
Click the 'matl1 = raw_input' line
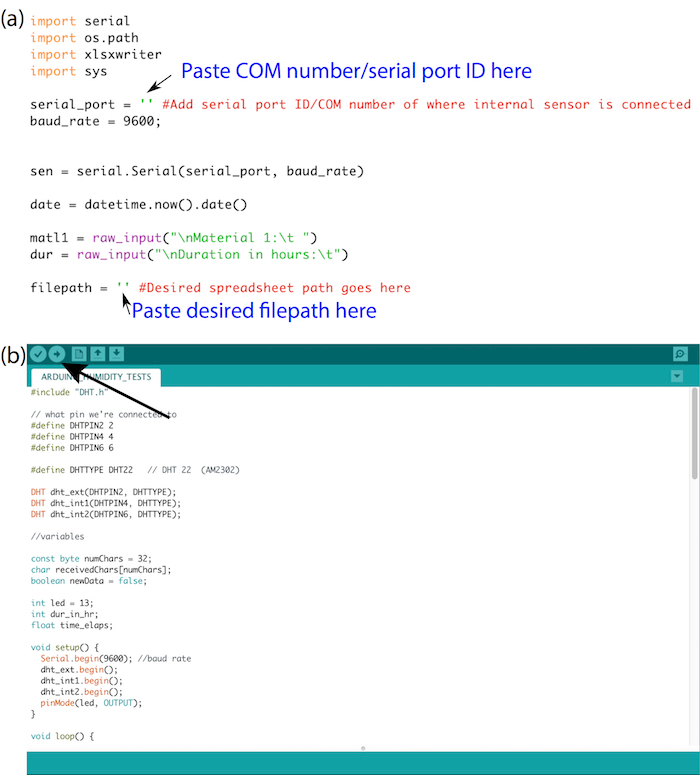click(174, 238)
